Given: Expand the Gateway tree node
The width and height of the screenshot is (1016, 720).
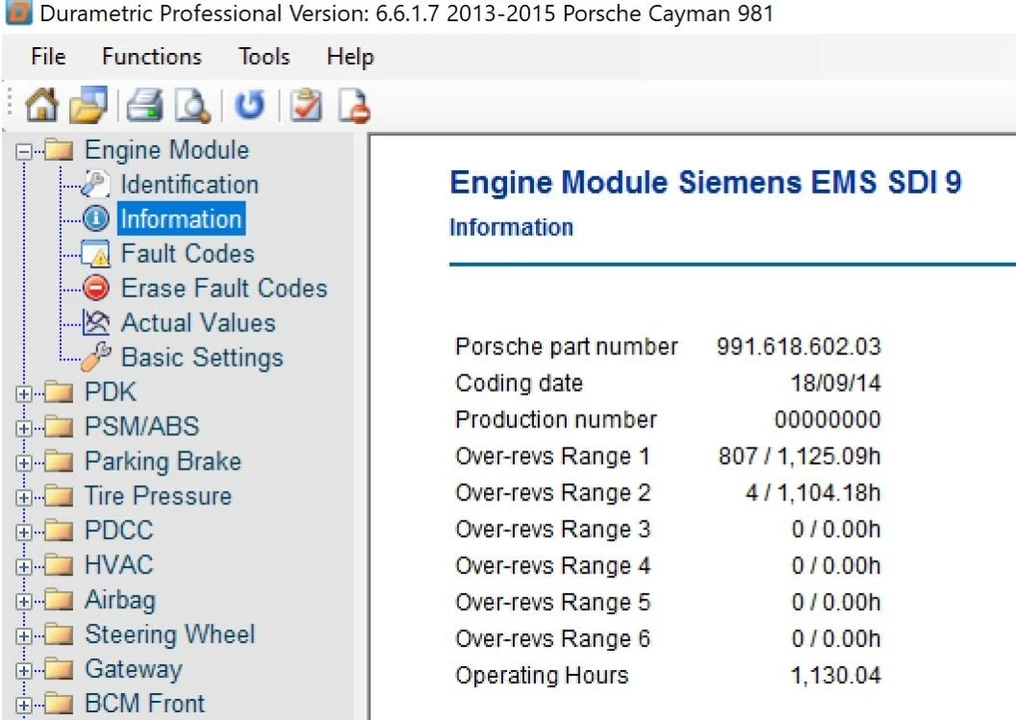Looking at the screenshot, I should pos(24,671).
